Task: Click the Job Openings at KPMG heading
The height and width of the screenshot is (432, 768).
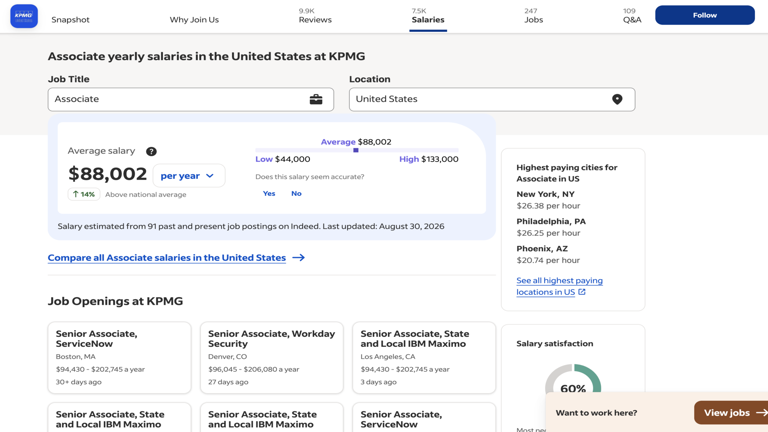Action: point(115,301)
